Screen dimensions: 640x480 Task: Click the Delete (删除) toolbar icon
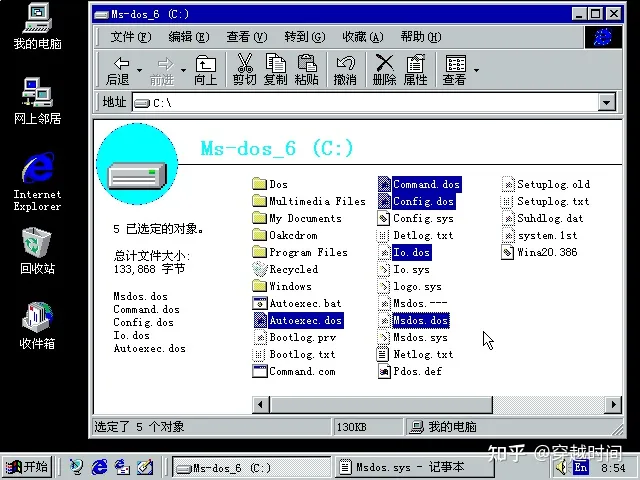tap(384, 69)
